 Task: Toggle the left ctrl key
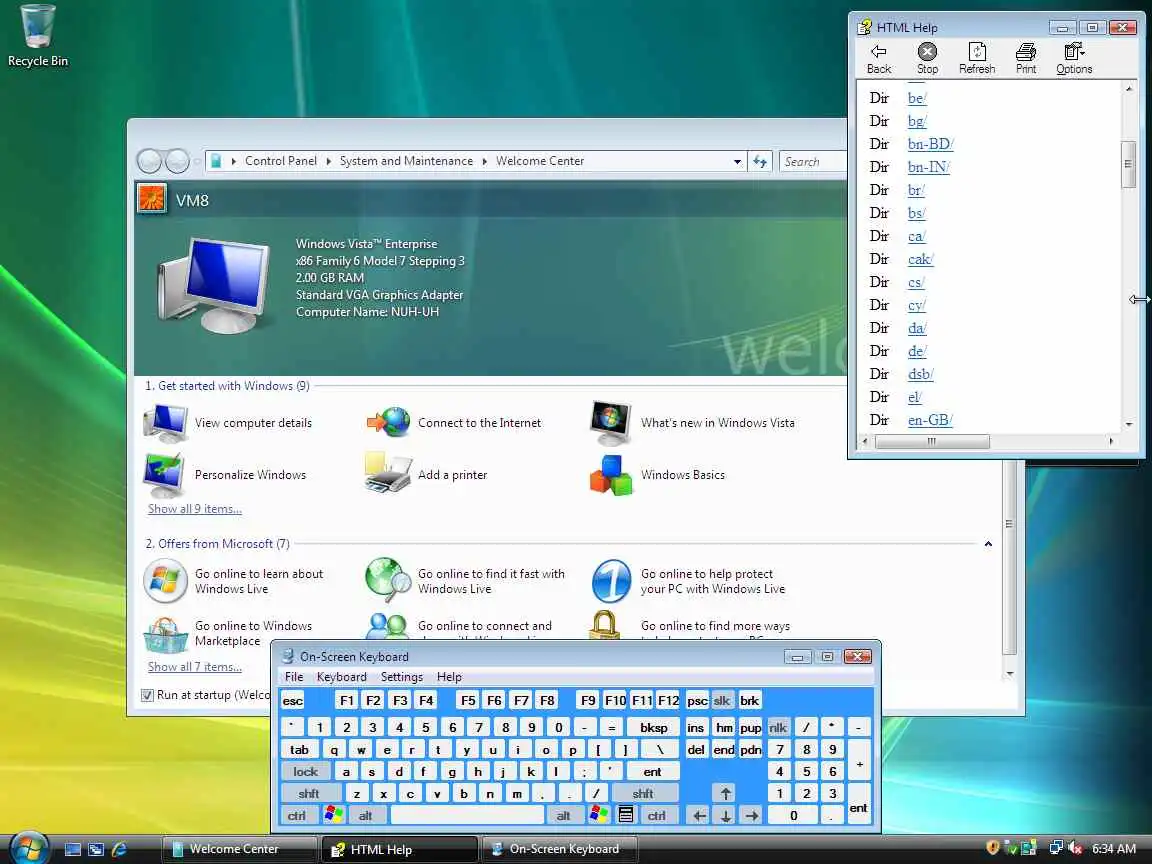point(297,816)
